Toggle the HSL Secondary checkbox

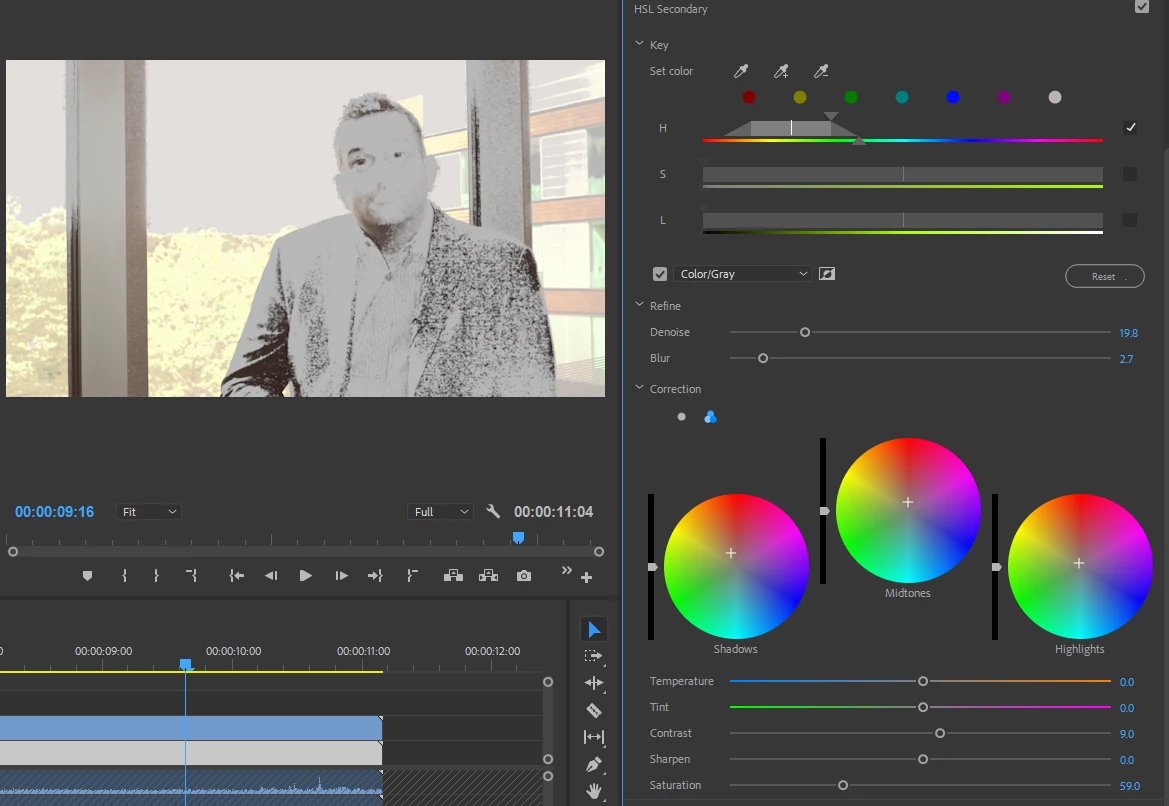1141,7
